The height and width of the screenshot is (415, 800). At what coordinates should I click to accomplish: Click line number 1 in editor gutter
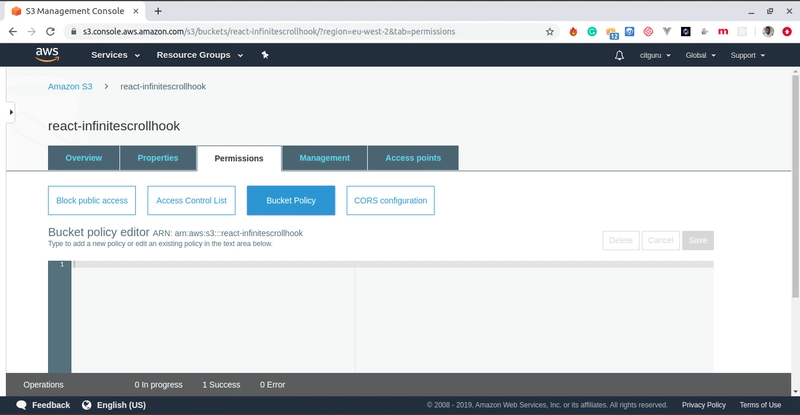tap(62, 264)
